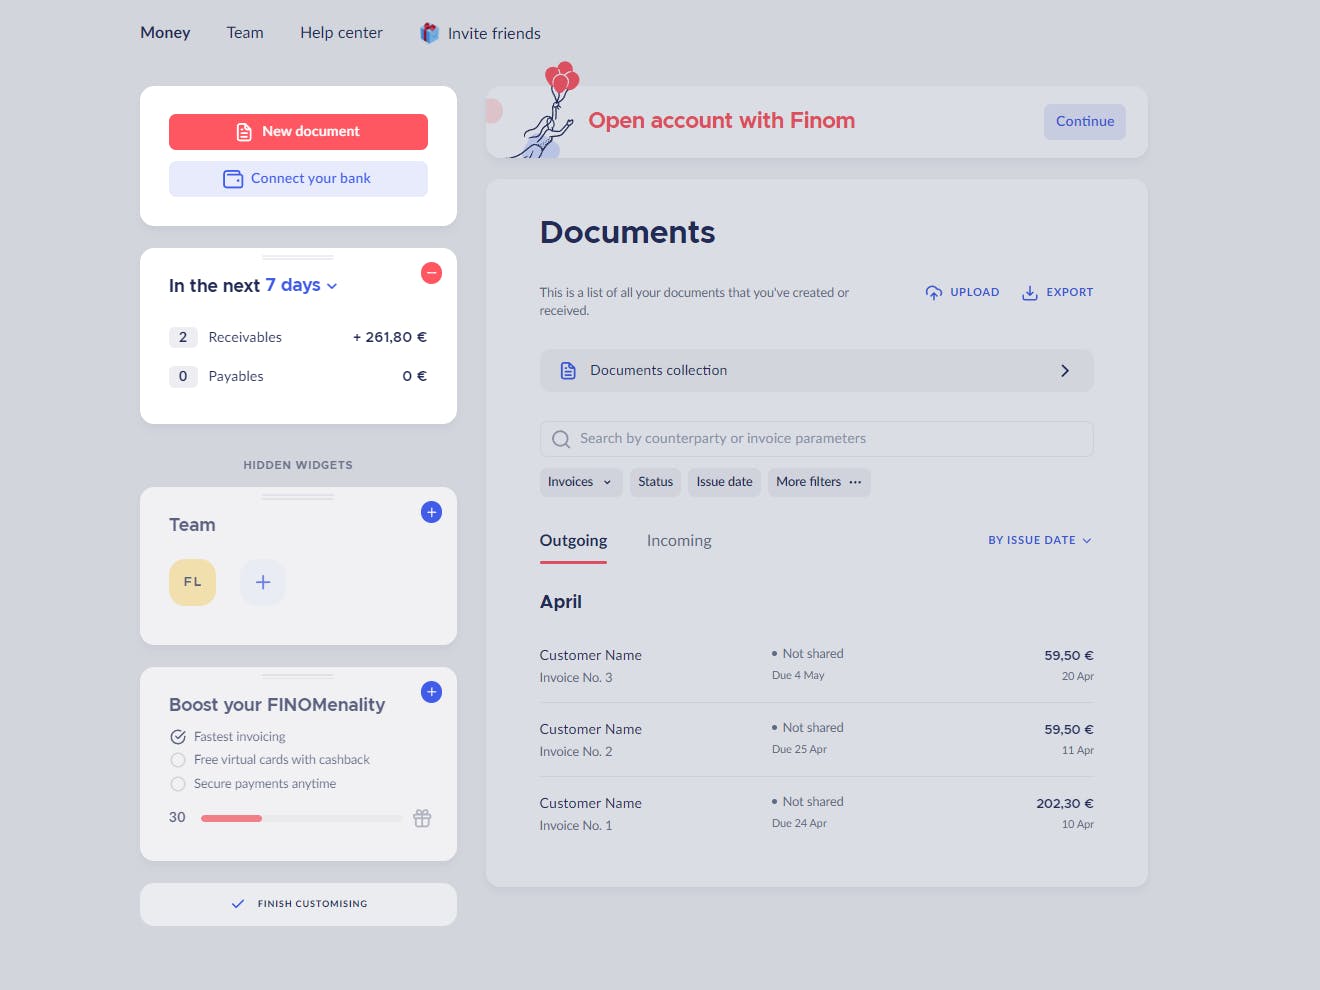1320x990 pixels.
Task: Go to the Team menu
Action: [245, 33]
